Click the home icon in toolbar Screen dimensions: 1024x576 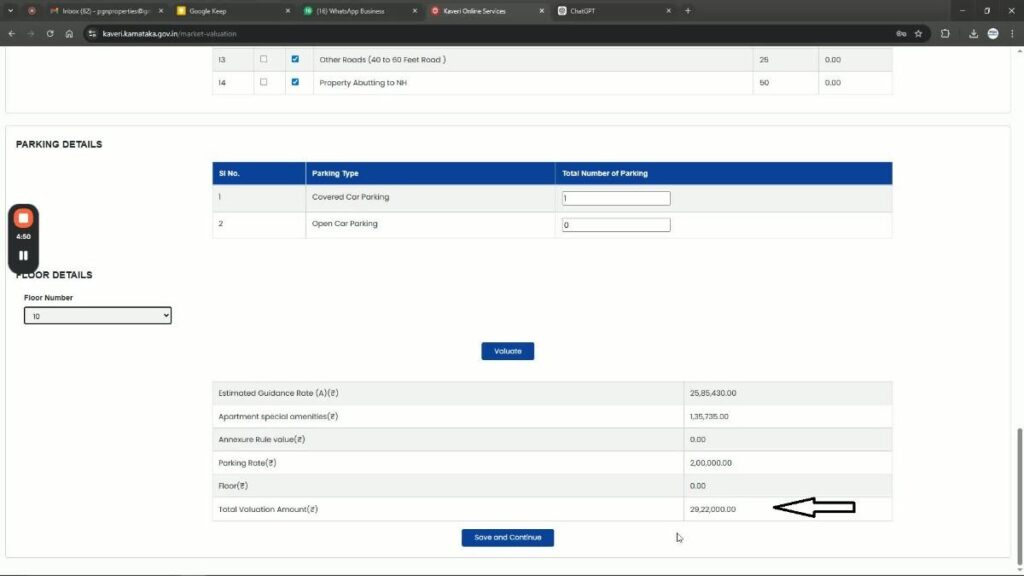pyautogui.click(x=69, y=33)
